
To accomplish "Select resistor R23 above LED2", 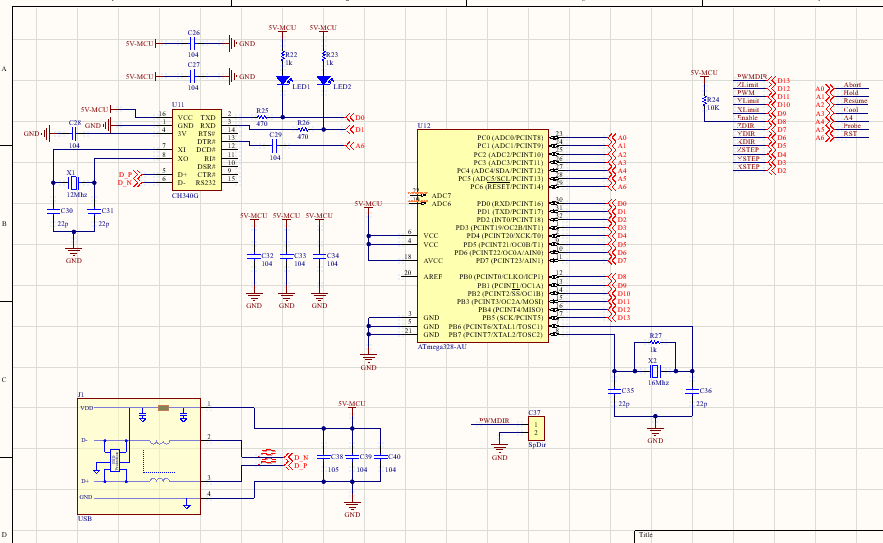I will [324, 55].
